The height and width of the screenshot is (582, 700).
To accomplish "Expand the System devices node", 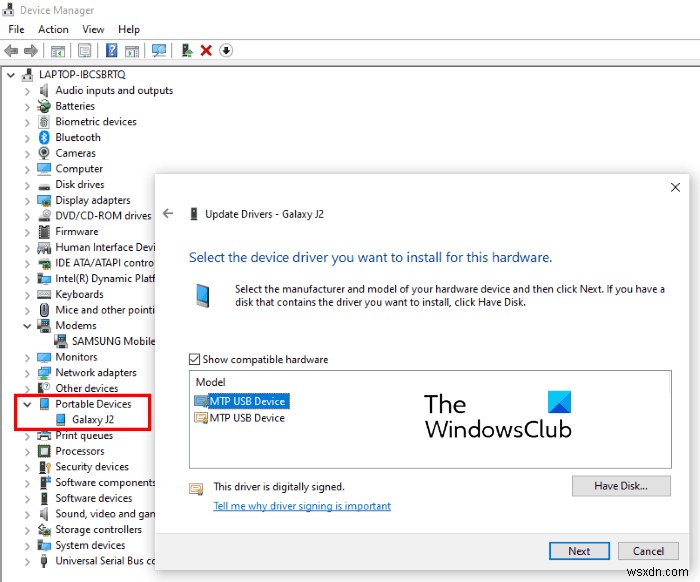I will tap(27, 546).
